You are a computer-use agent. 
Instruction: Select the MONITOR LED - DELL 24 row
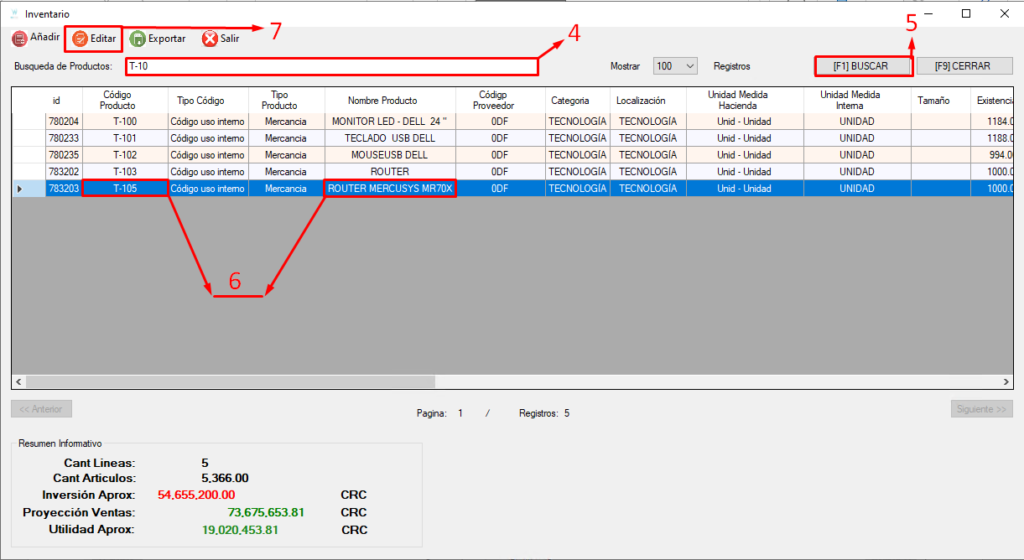tap(390, 121)
